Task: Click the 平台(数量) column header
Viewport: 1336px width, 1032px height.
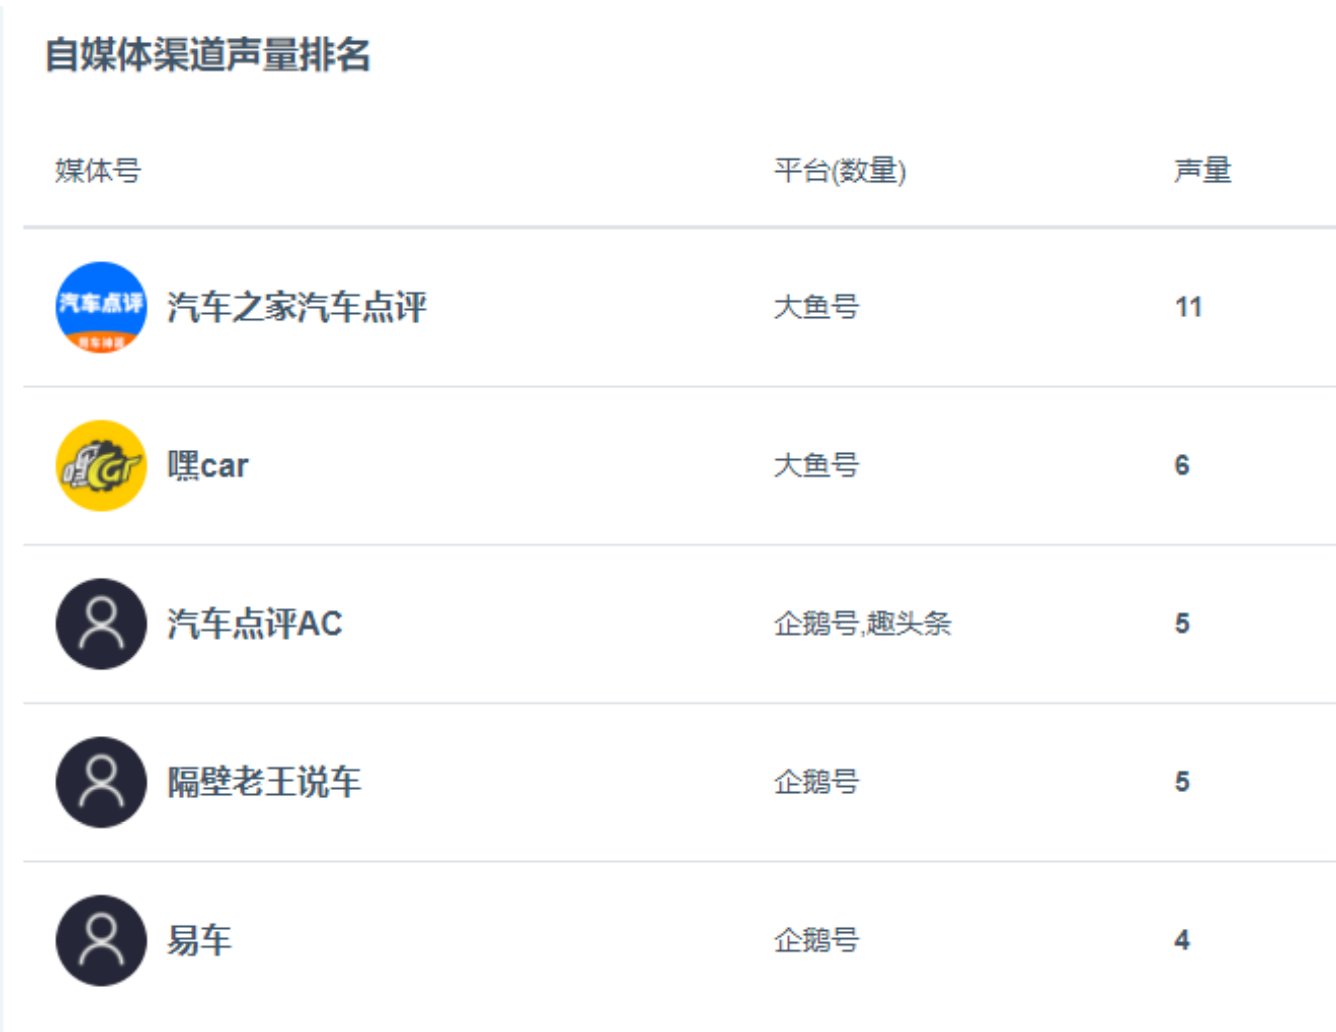Action: [x=840, y=171]
